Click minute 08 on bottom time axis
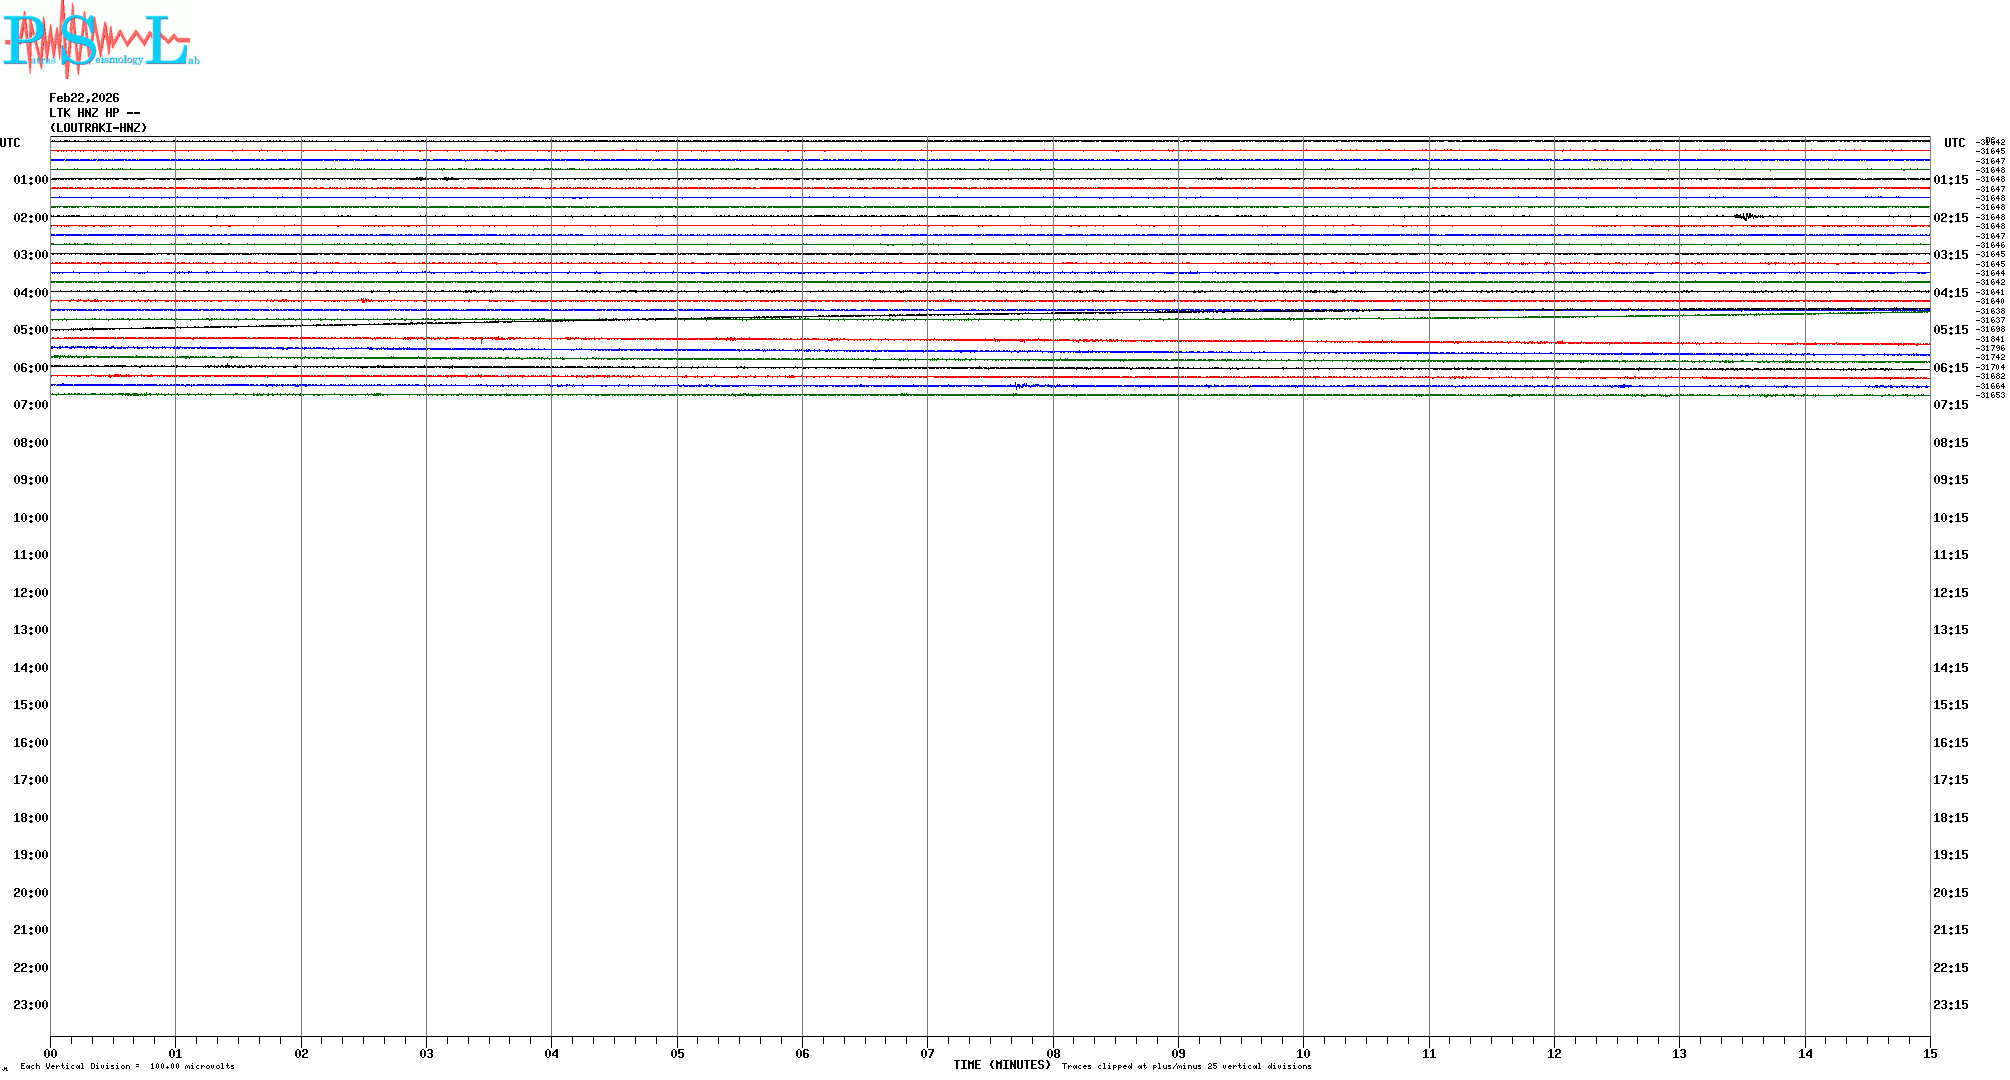Viewport: 2010px width, 1080px height. tap(1053, 1053)
